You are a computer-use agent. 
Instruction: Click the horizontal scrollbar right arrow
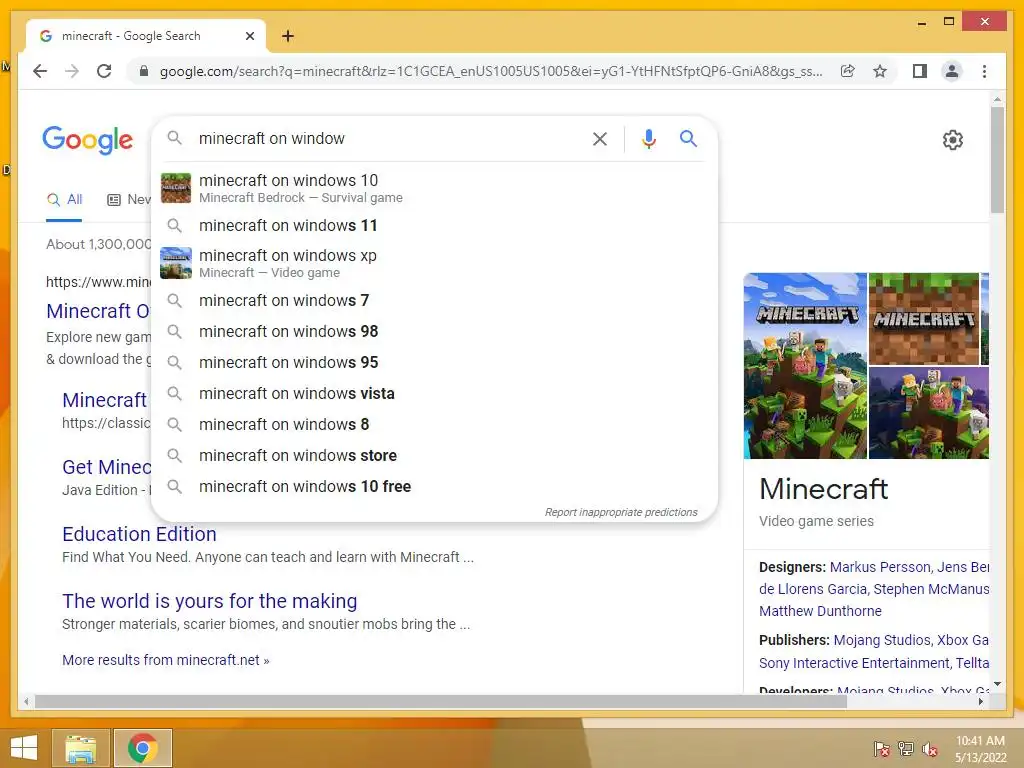(981, 701)
